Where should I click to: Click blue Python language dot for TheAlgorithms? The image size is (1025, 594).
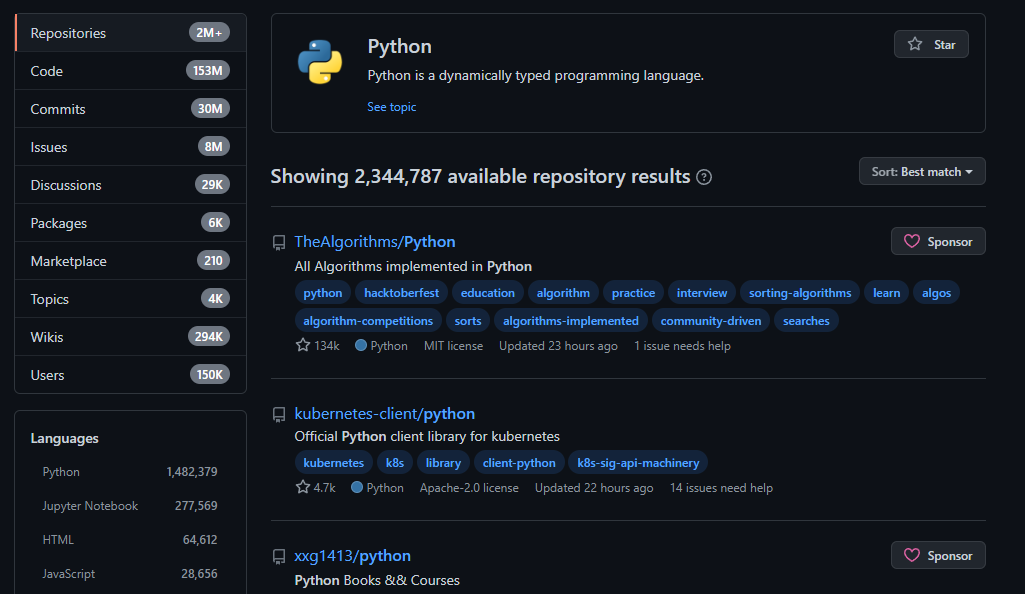[361, 345]
